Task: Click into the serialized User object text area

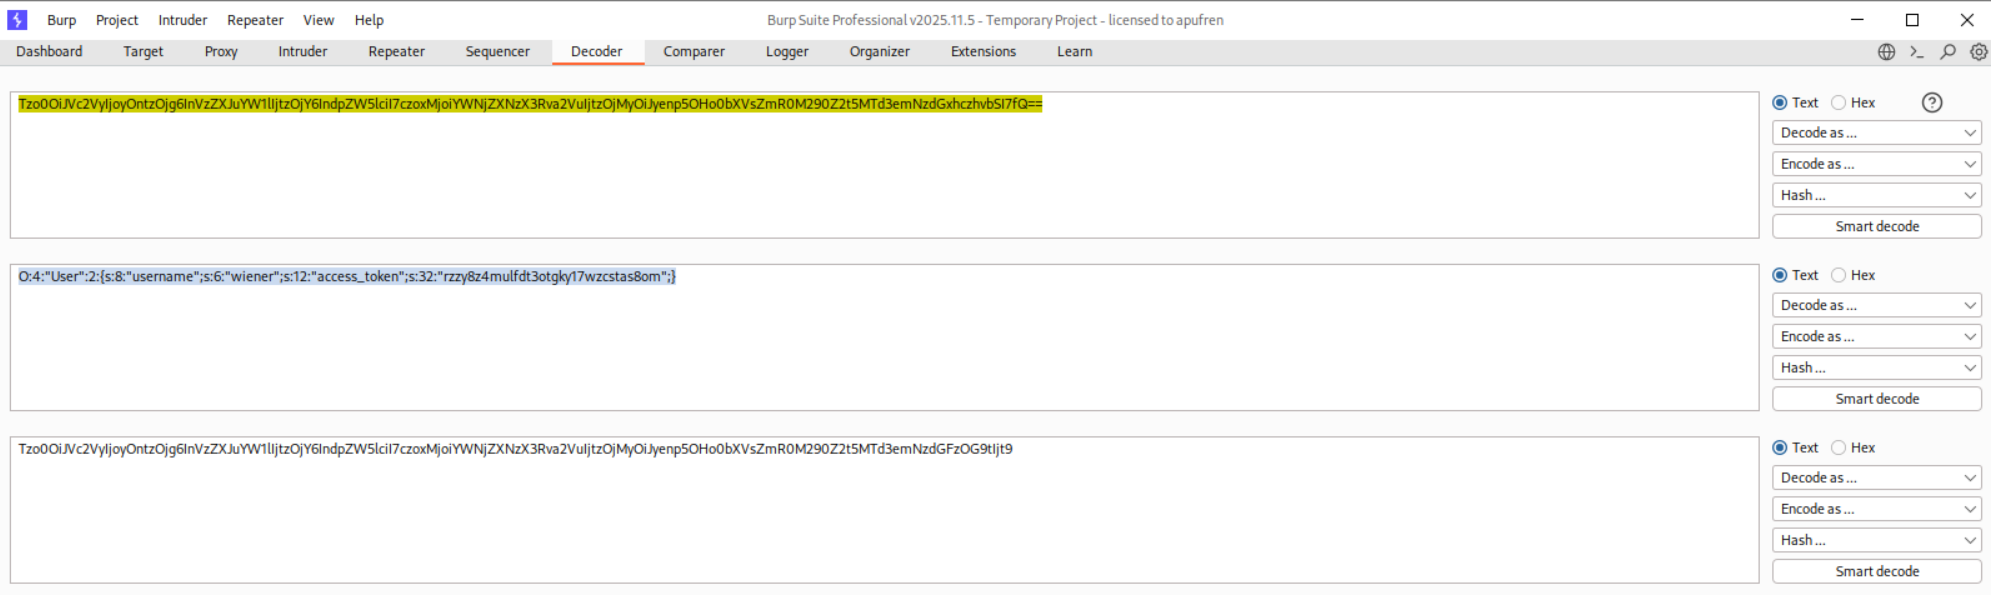Action: click(346, 277)
